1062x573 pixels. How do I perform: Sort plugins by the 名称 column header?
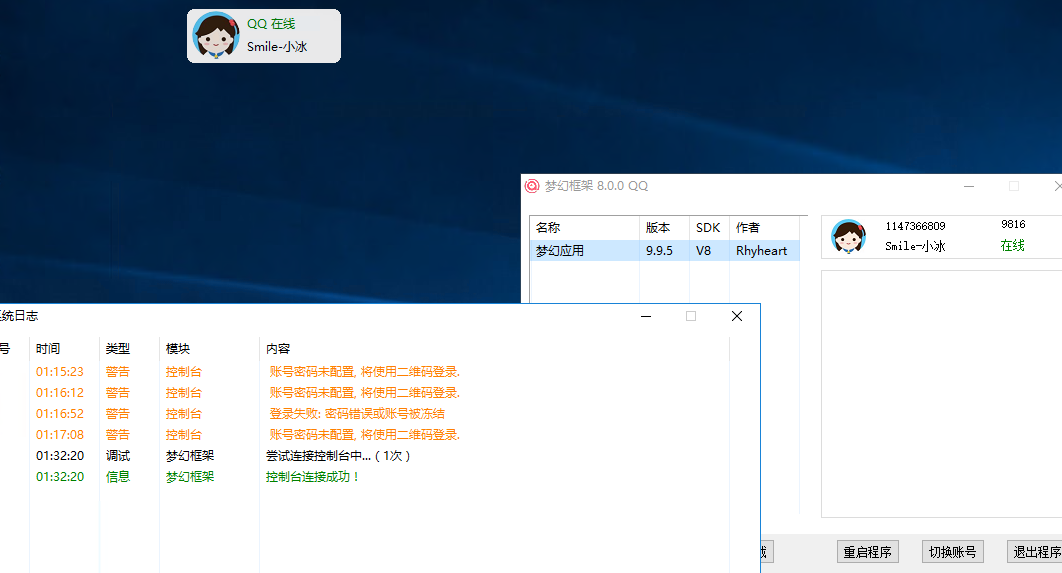click(584, 228)
